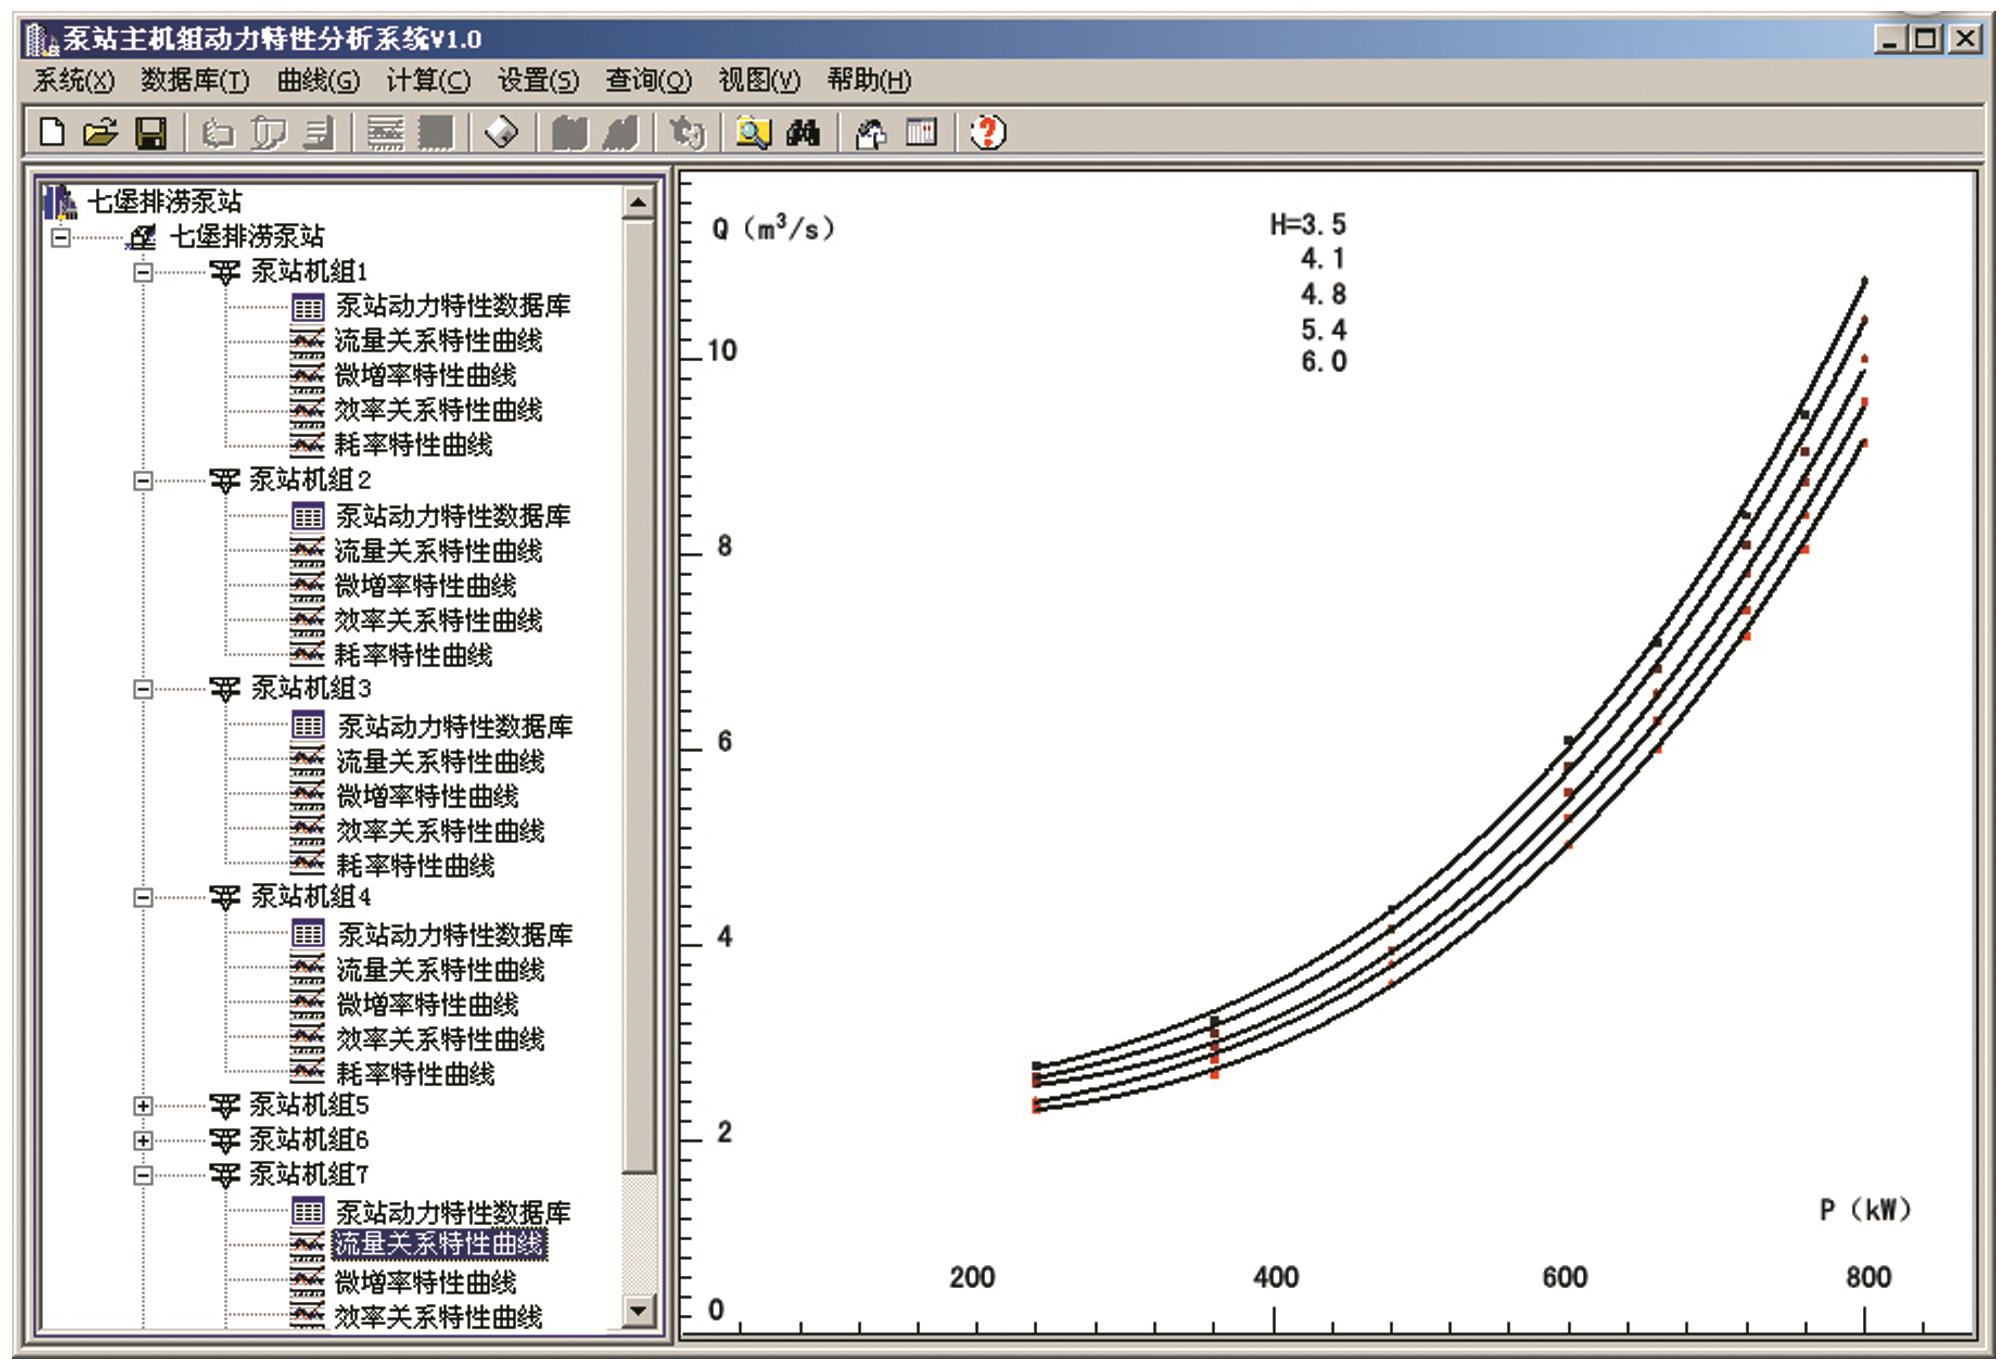The width and height of the screenshot is (2008, 1370).
Task: Click the binoculars find icon
Action: 803,132
